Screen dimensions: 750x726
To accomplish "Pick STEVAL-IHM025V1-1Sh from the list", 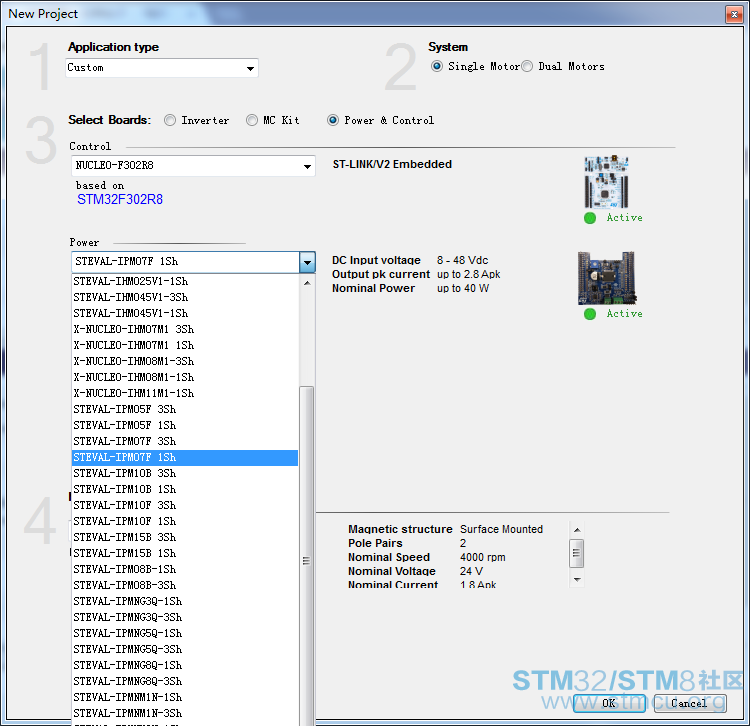I will (x=185, y=281).
